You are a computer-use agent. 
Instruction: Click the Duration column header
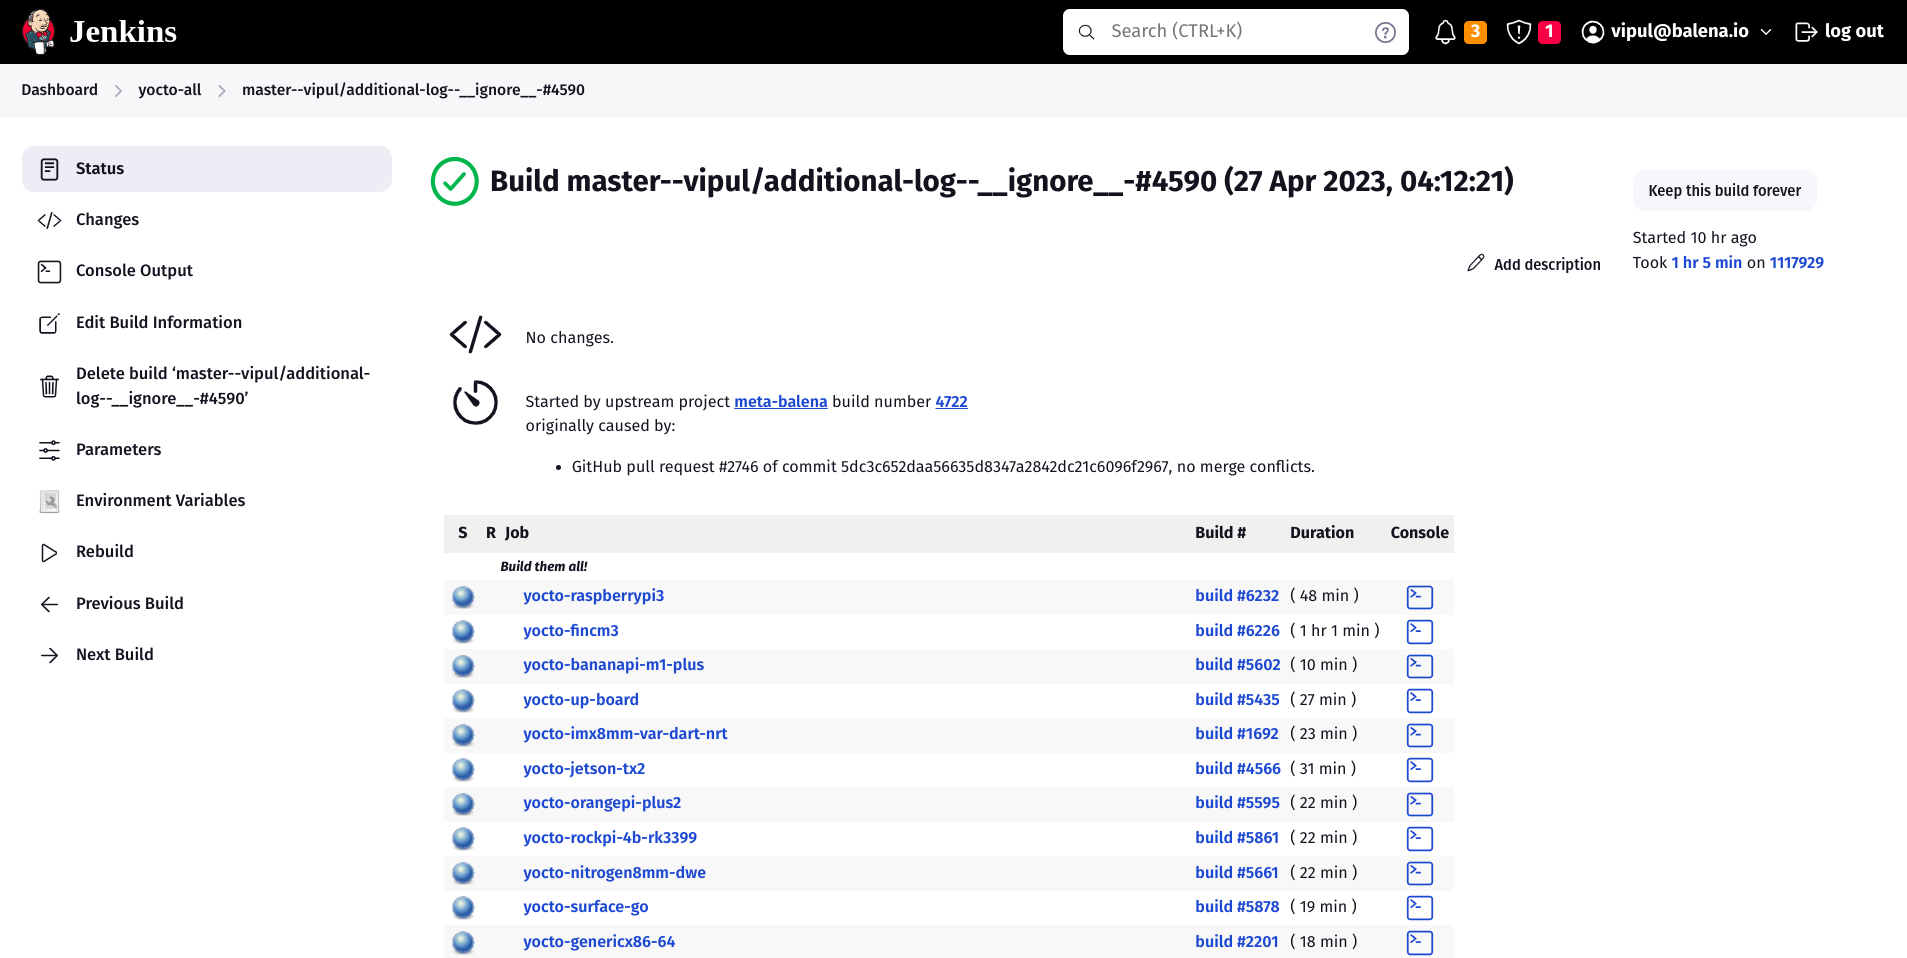[x=1322, y=533]
